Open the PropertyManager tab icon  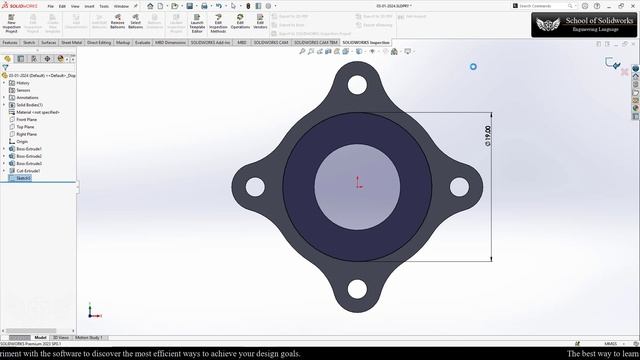[x=20, y=59]
